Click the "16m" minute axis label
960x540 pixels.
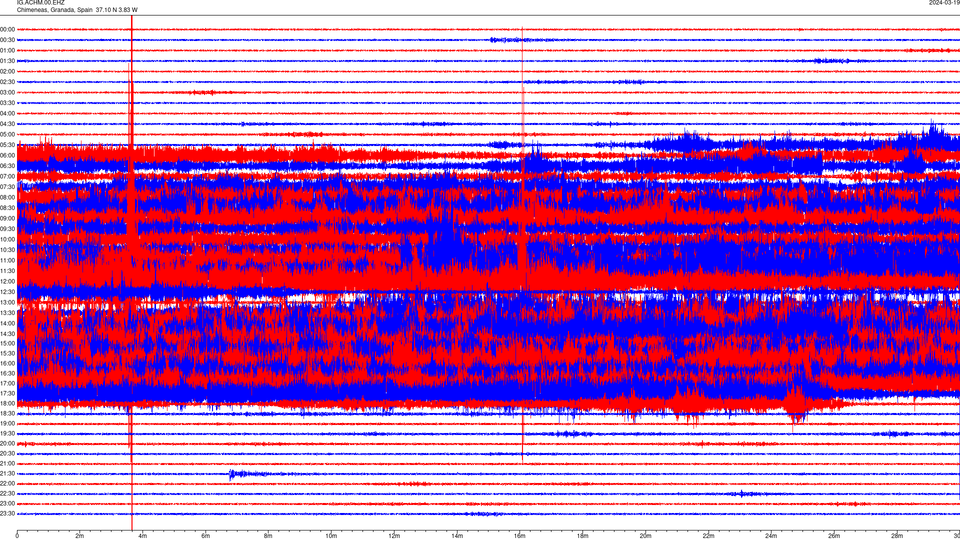coord(520,536)
